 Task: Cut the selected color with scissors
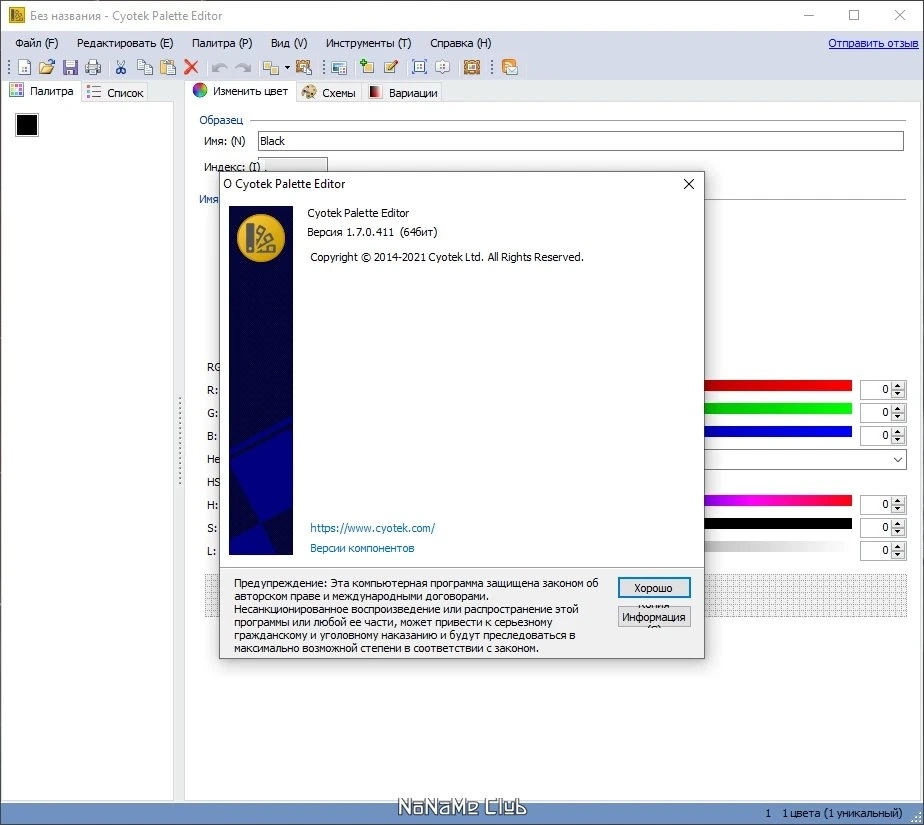pyautogui.click(x=121, y=67)
